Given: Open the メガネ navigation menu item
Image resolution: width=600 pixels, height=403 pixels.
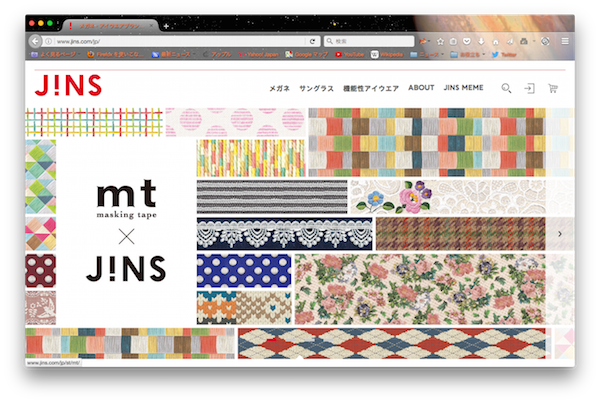Looking at the screenshot, I should coord(279,88).
